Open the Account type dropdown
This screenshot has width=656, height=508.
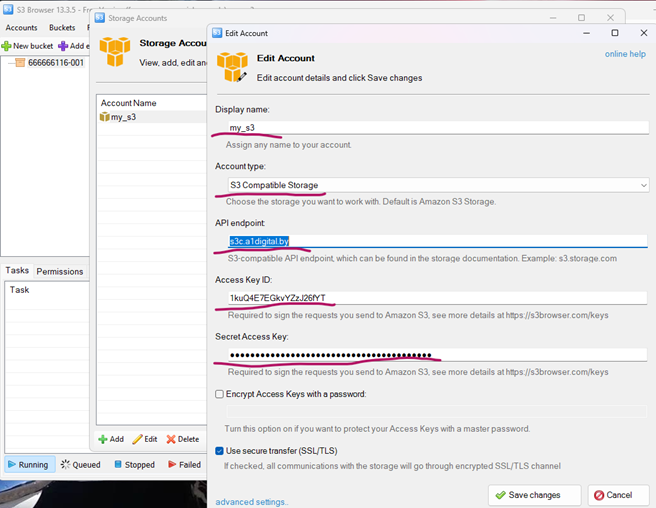click(x=438, y=185)
